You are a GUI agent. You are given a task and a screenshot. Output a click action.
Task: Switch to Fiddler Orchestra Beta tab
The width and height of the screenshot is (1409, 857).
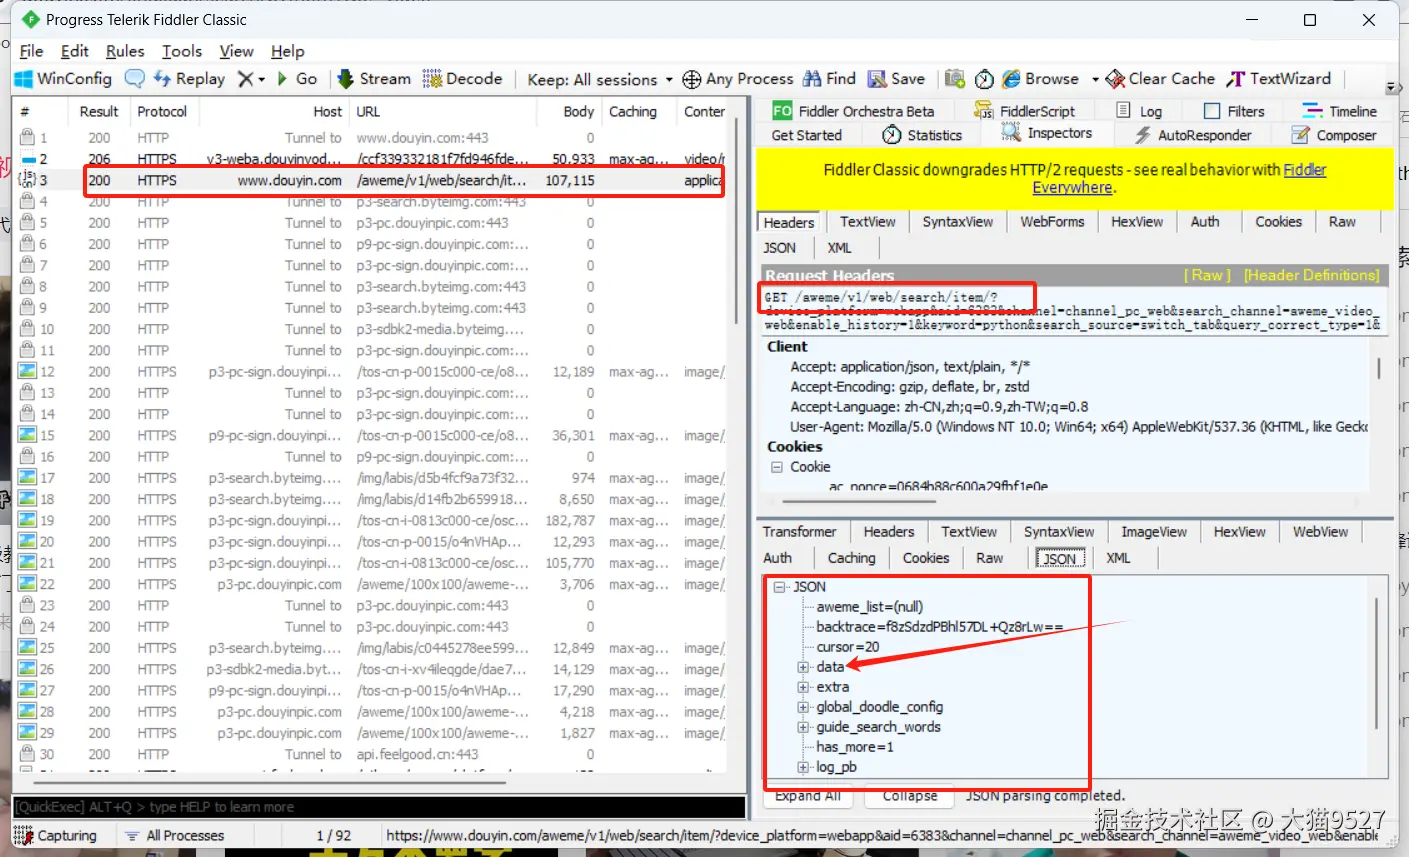point(853,111)
